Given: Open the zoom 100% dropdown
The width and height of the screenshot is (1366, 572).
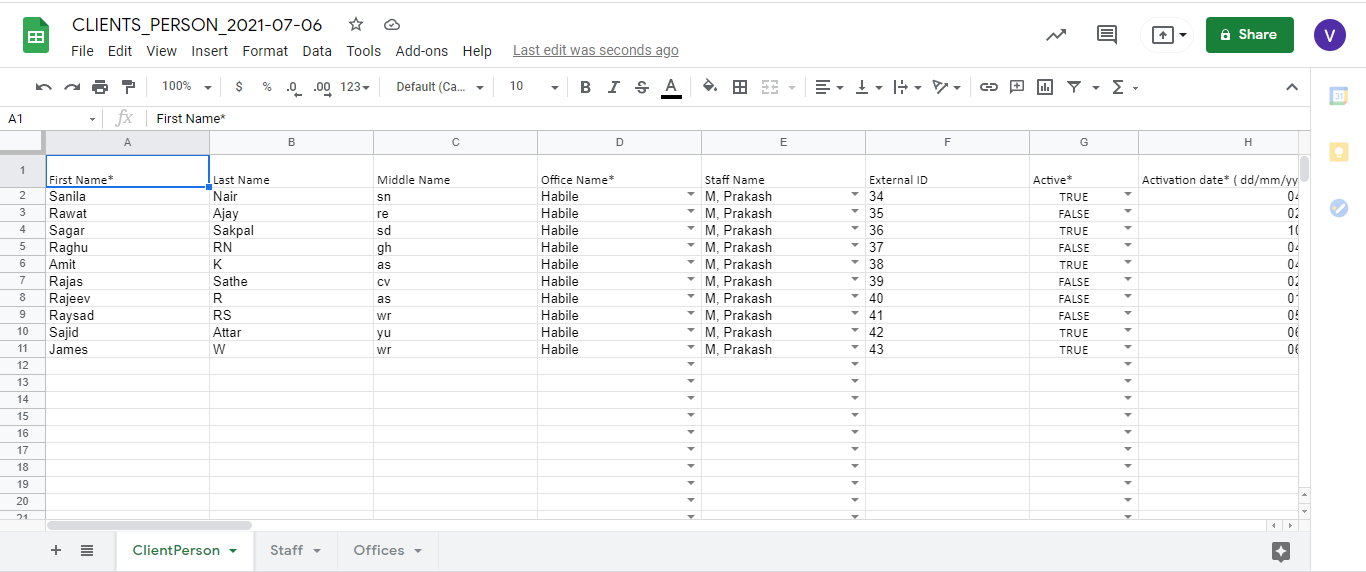Looking at the screenshot, I should [x=186, y=87].
